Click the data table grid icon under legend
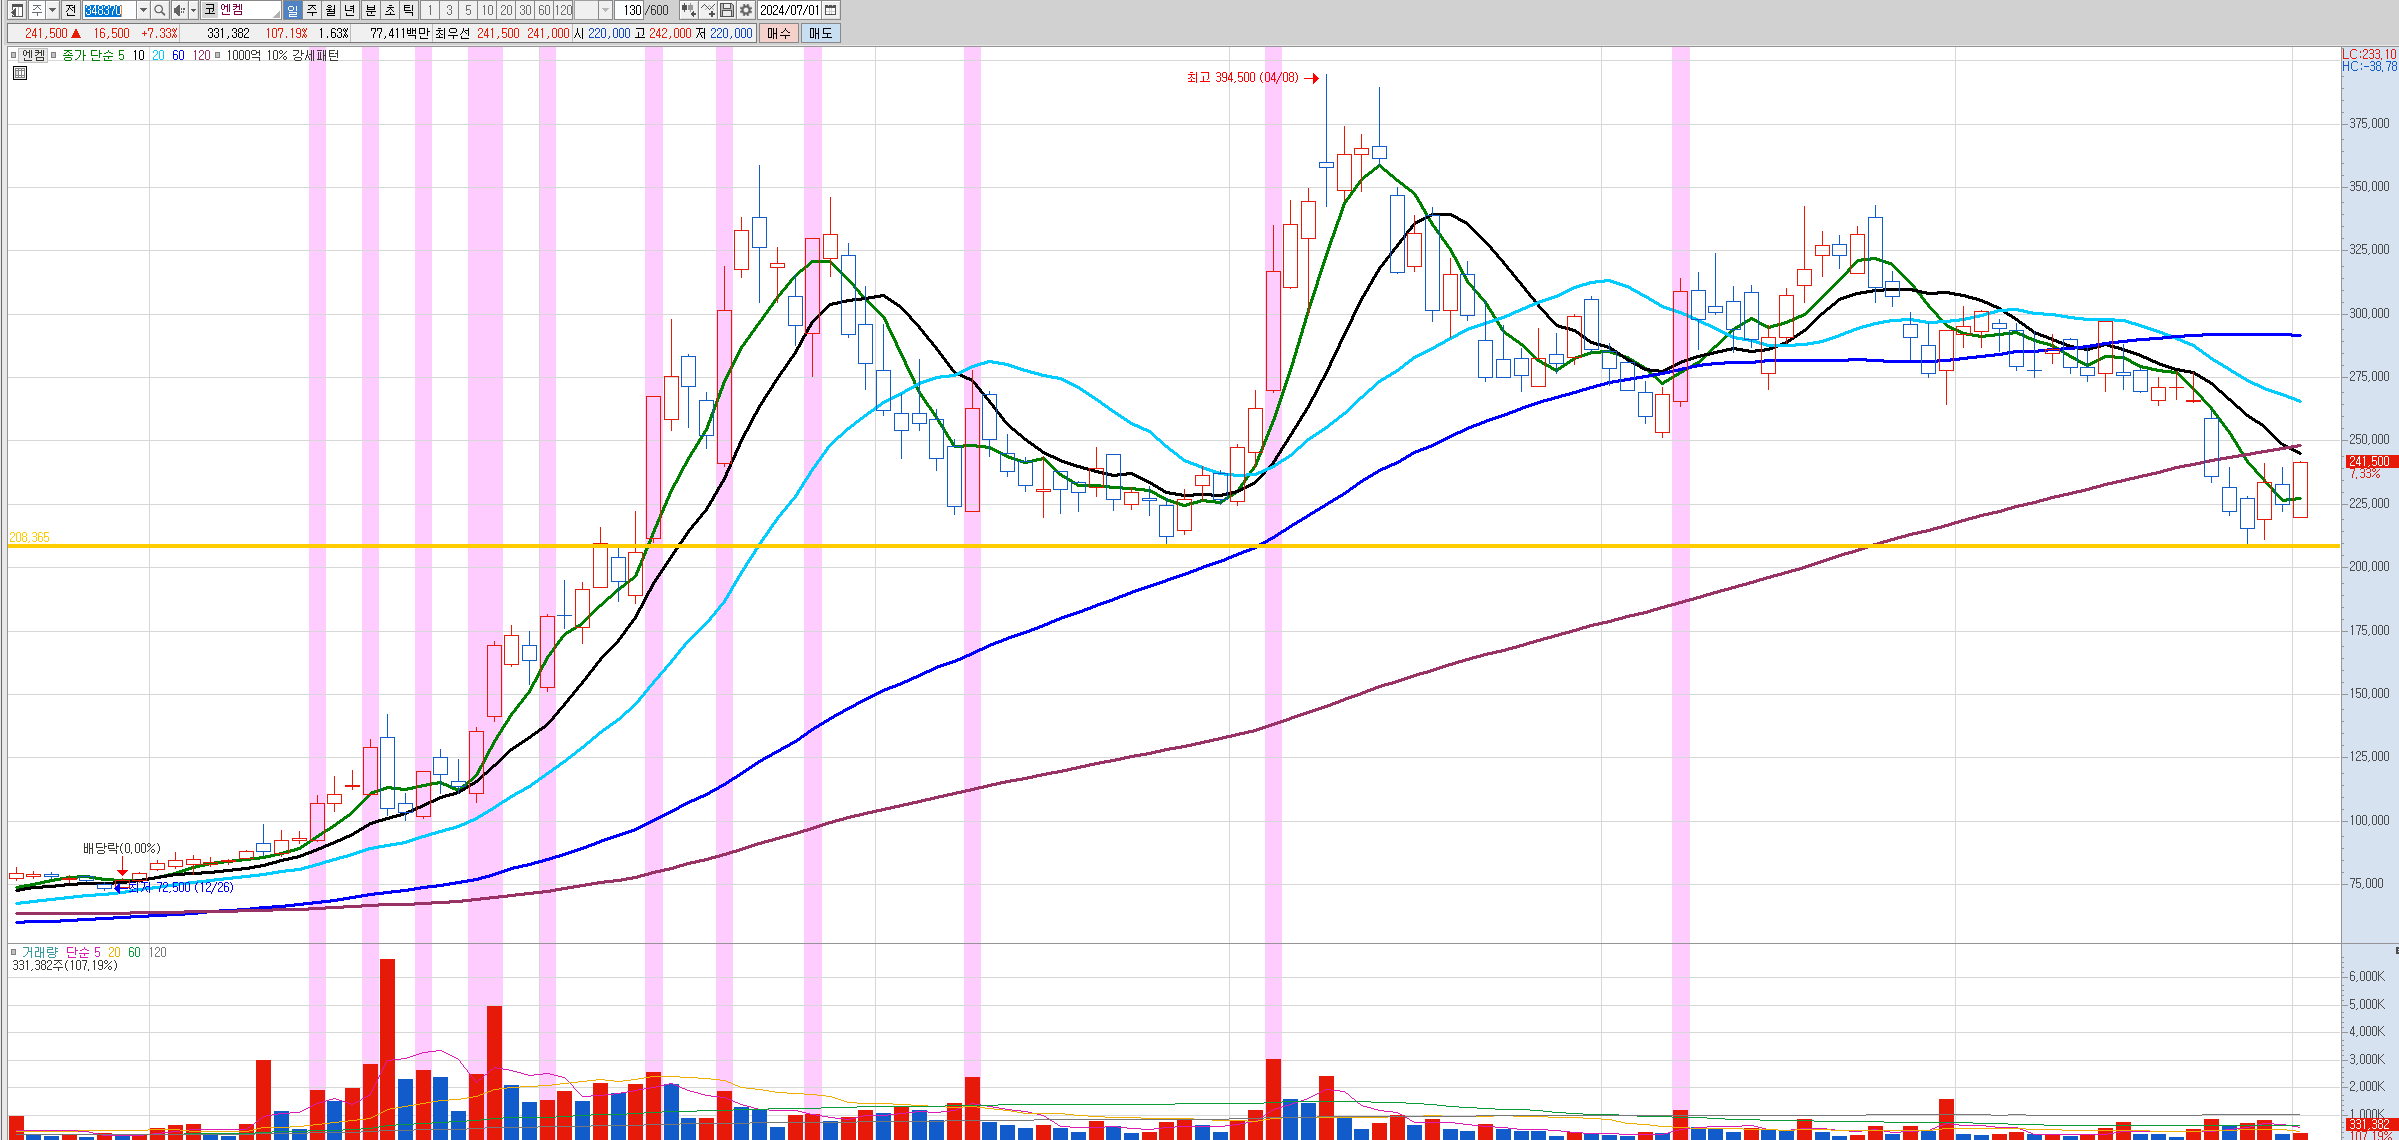The height and width of the screenshot is (1140, 2399). tap(20, 72)
